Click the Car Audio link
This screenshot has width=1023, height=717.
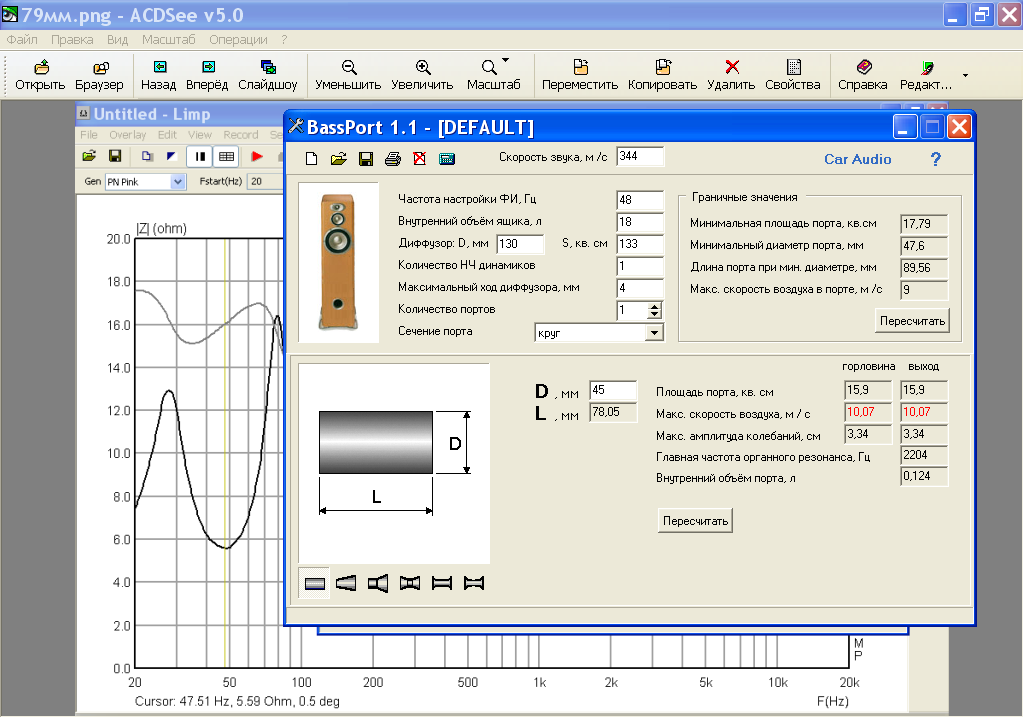(x=857, y=159)
